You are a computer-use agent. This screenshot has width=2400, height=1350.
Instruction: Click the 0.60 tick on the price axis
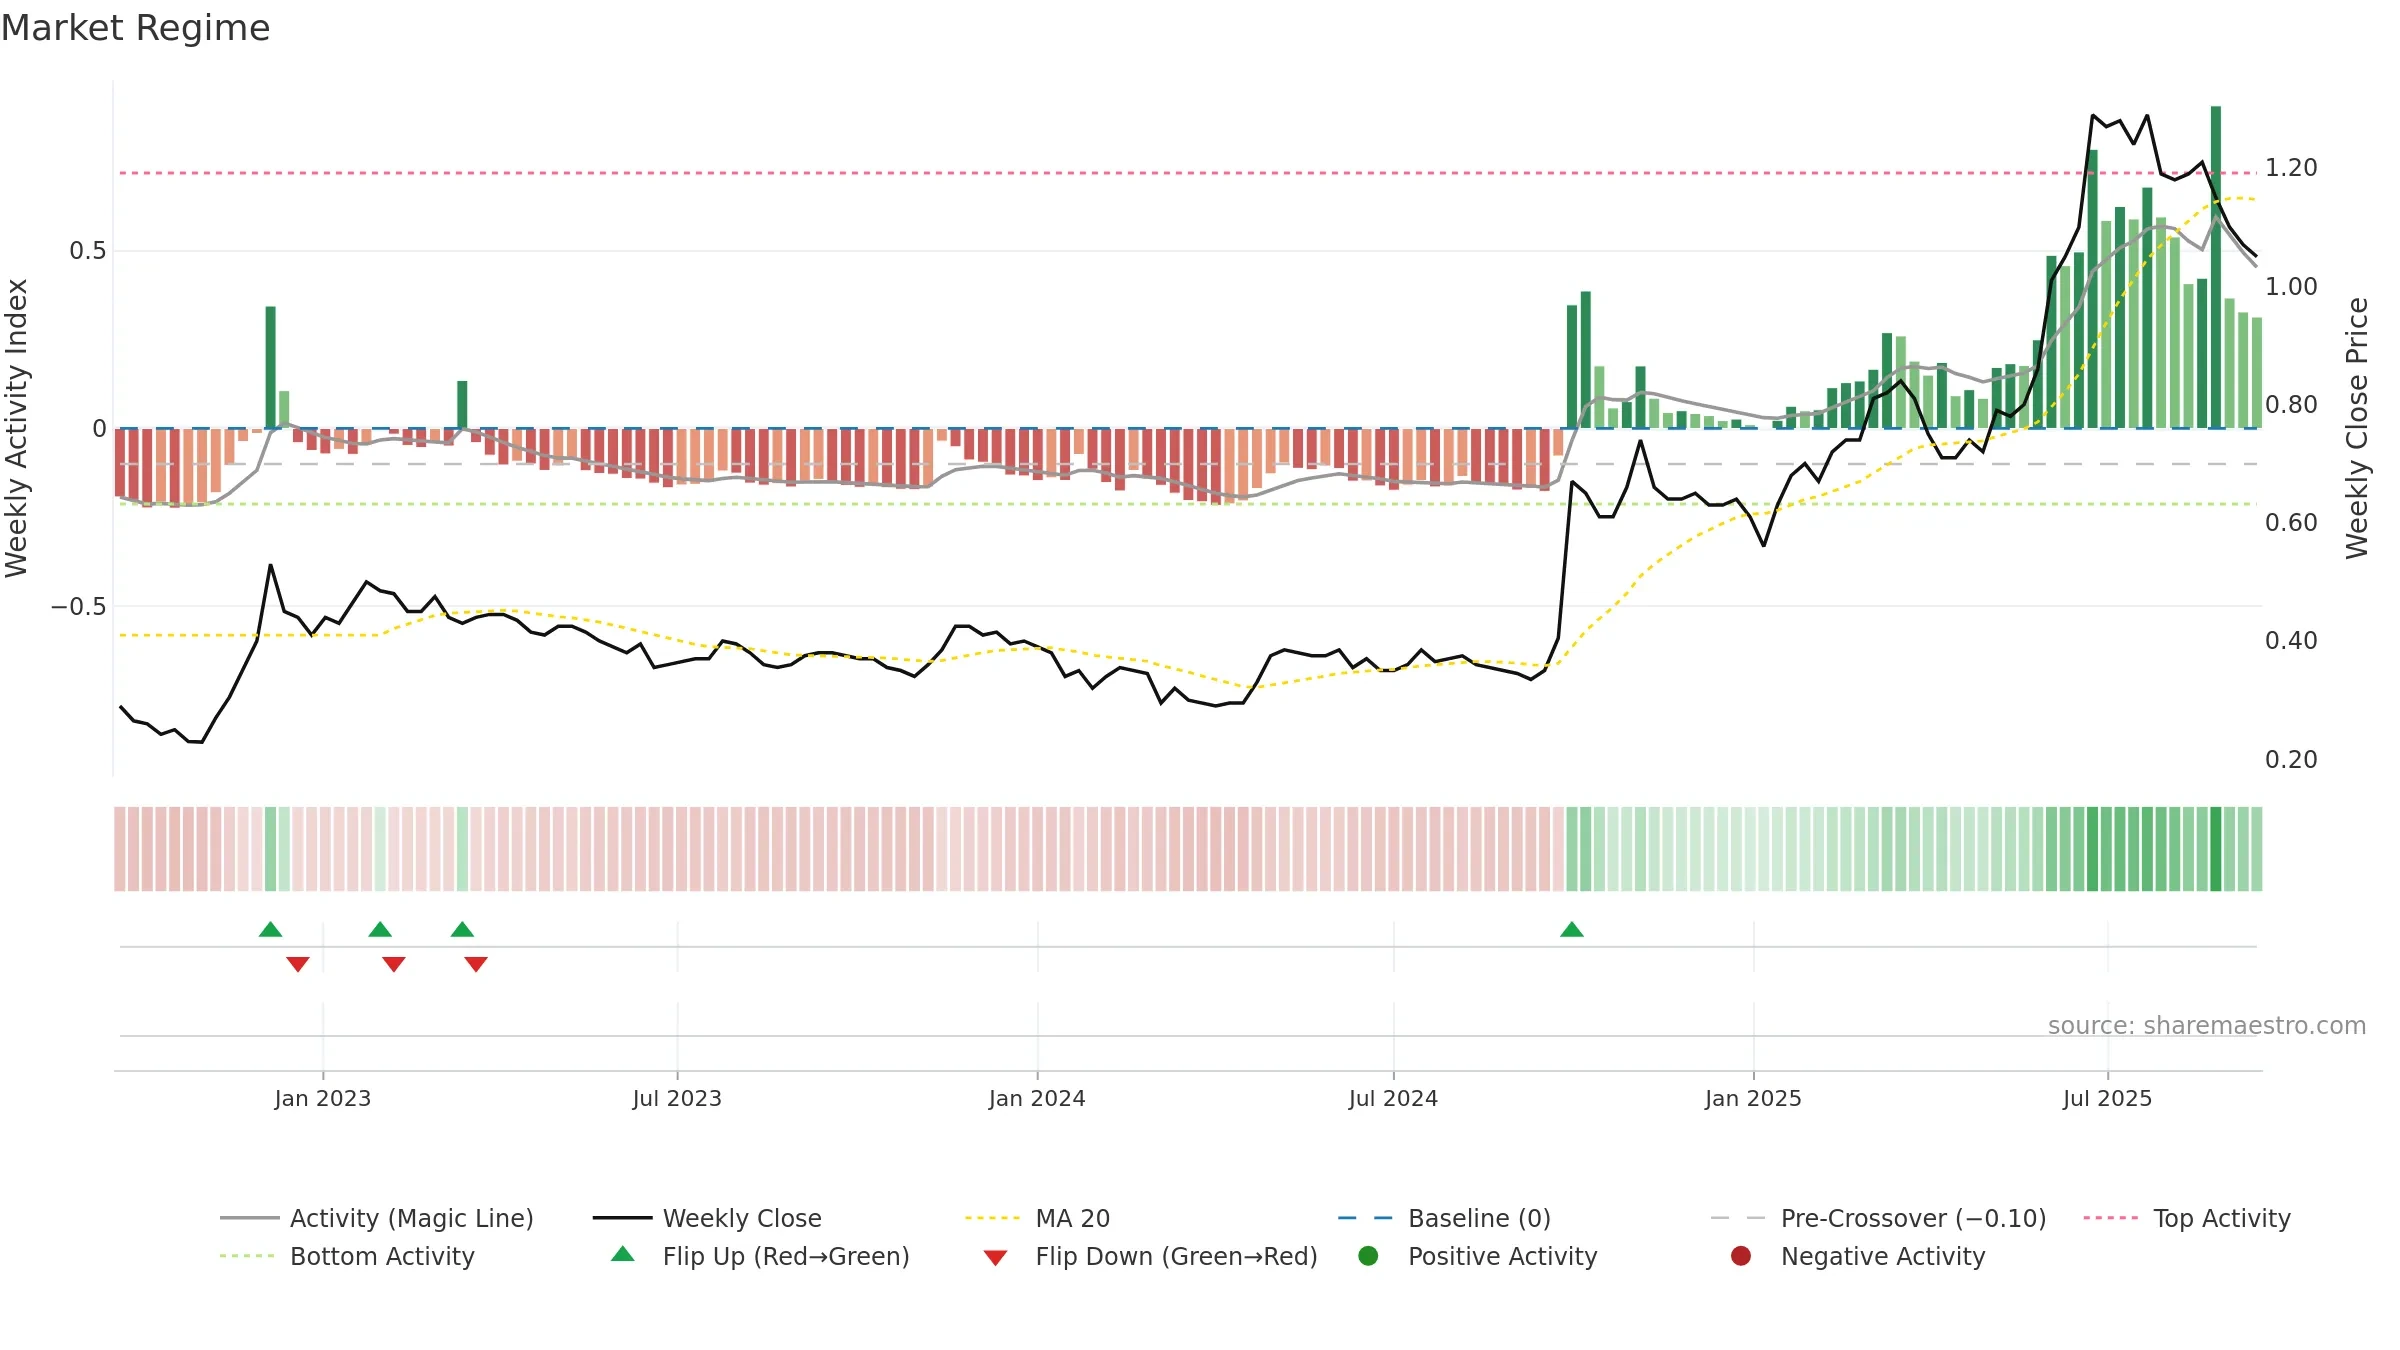pyautogui.click(x=2291, y=523)
